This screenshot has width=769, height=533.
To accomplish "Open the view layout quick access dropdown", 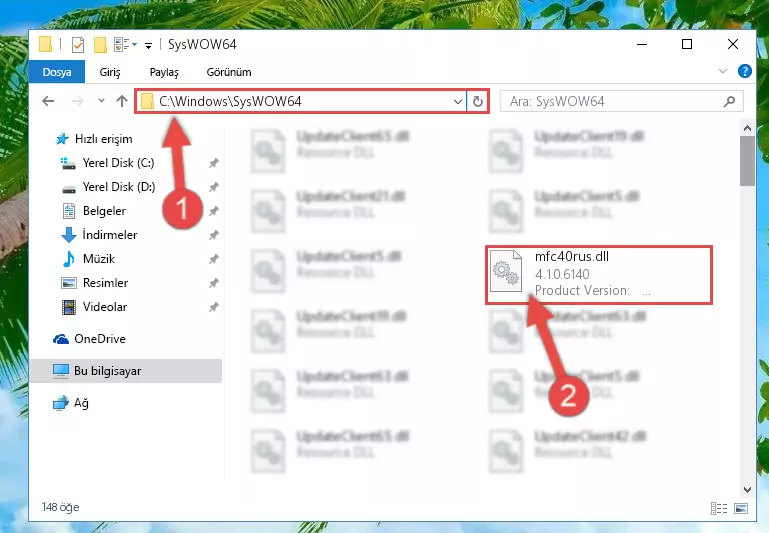I will pos(126,45).
